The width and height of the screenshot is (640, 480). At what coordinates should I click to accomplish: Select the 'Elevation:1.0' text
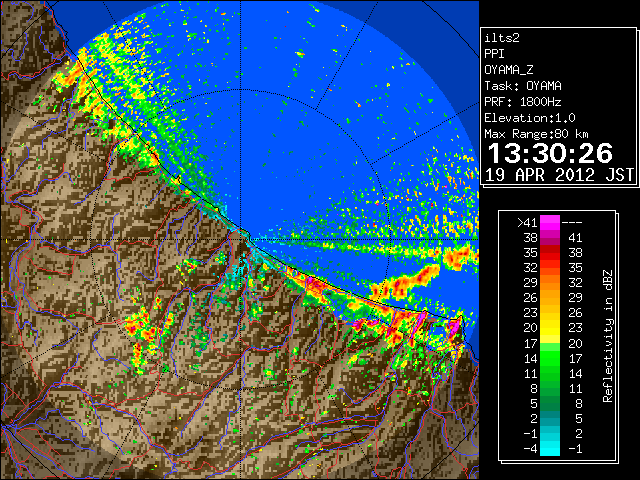(x=530, y=118)
